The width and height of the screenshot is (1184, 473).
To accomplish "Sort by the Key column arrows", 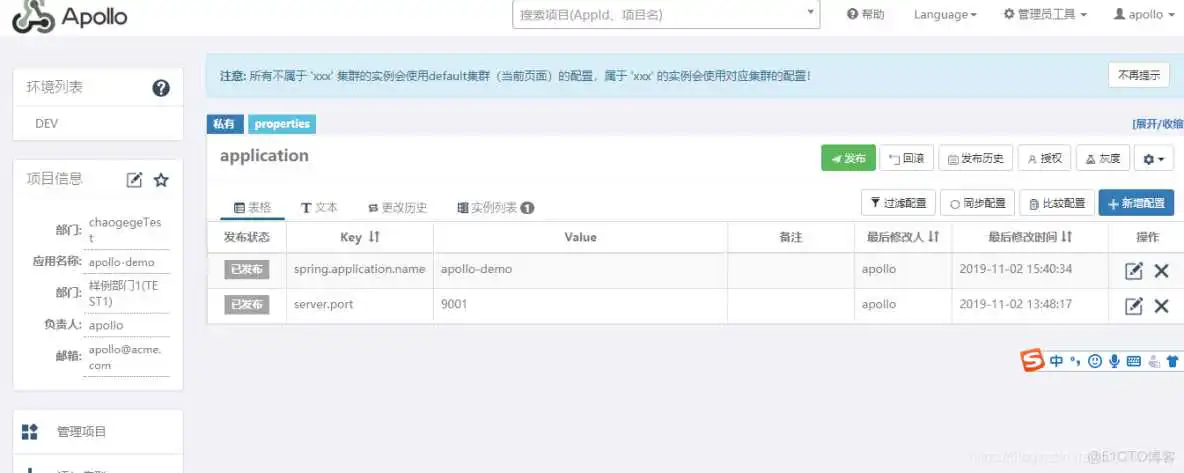I will (374, 237).
